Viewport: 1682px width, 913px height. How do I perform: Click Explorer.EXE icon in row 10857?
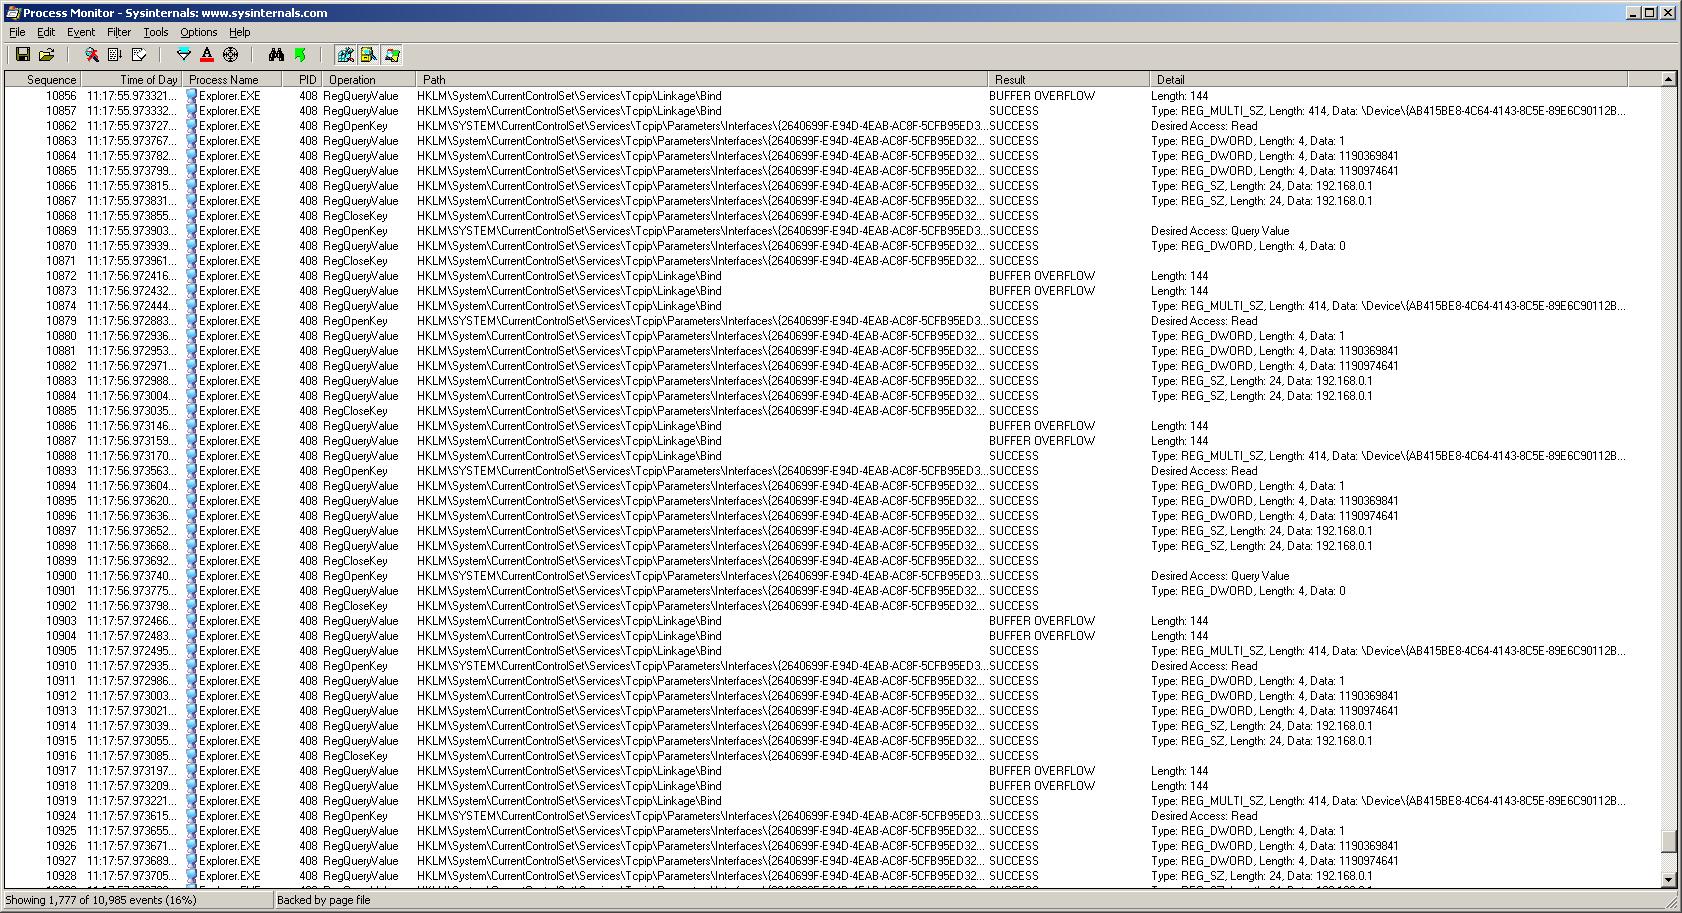pos(191,111)
